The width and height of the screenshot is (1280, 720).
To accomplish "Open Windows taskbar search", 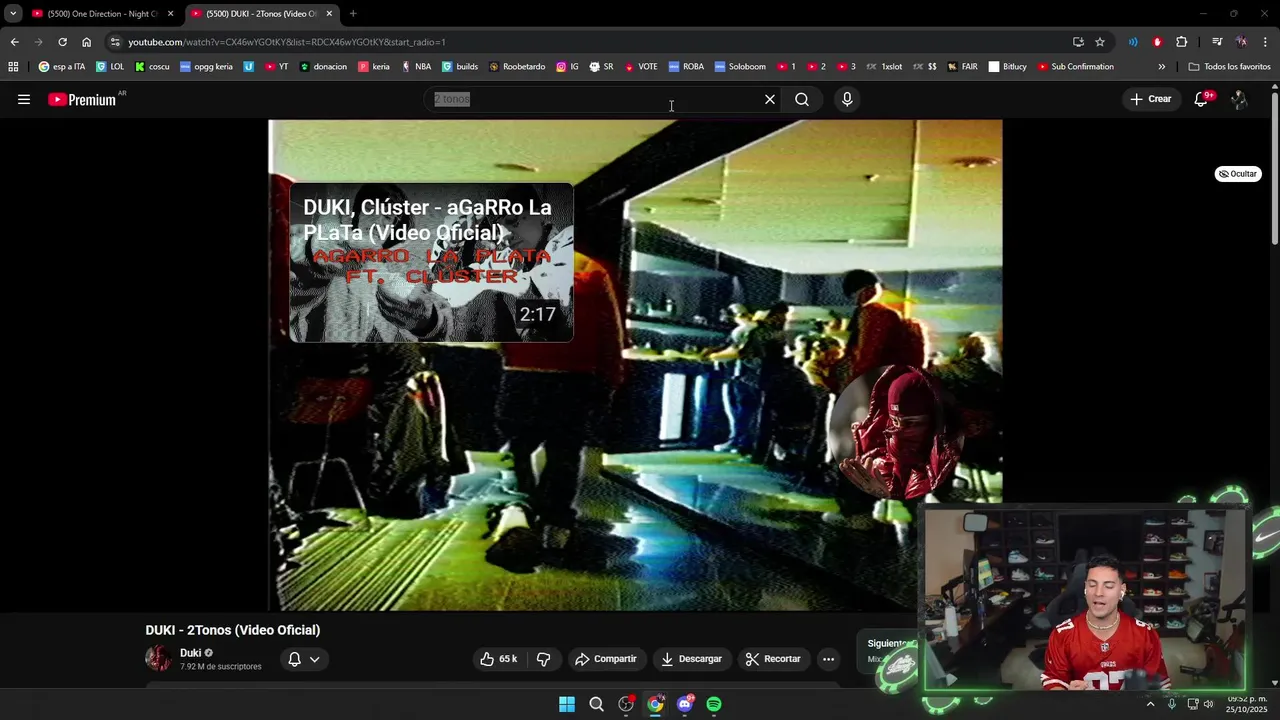I will (596, 704).
